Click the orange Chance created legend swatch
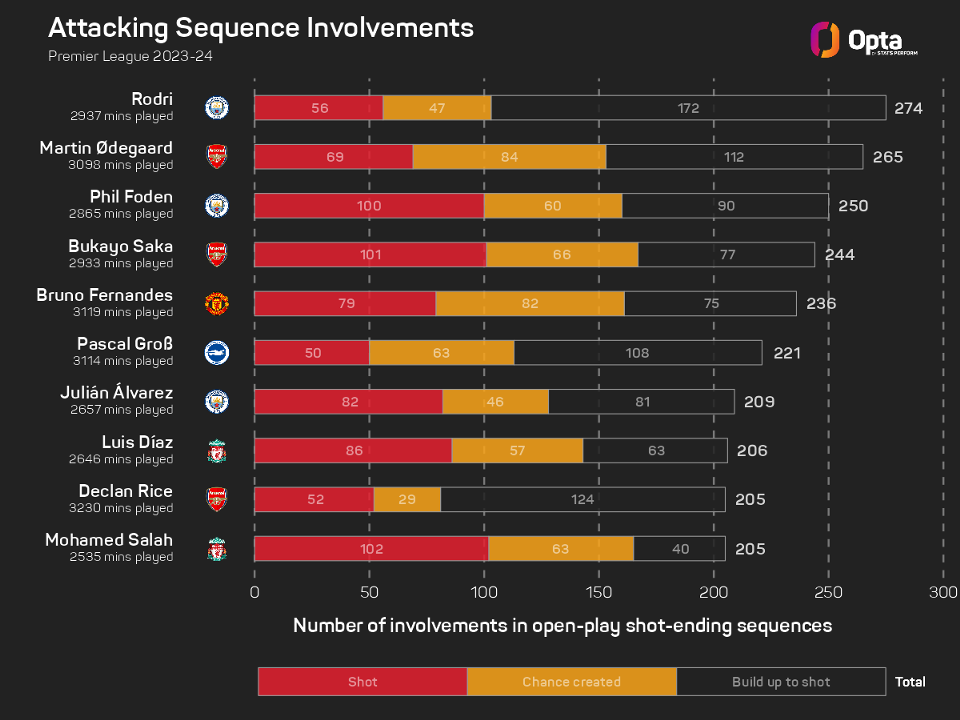The width and height of the screenshot is (960, 720). (x=571, y=682)
